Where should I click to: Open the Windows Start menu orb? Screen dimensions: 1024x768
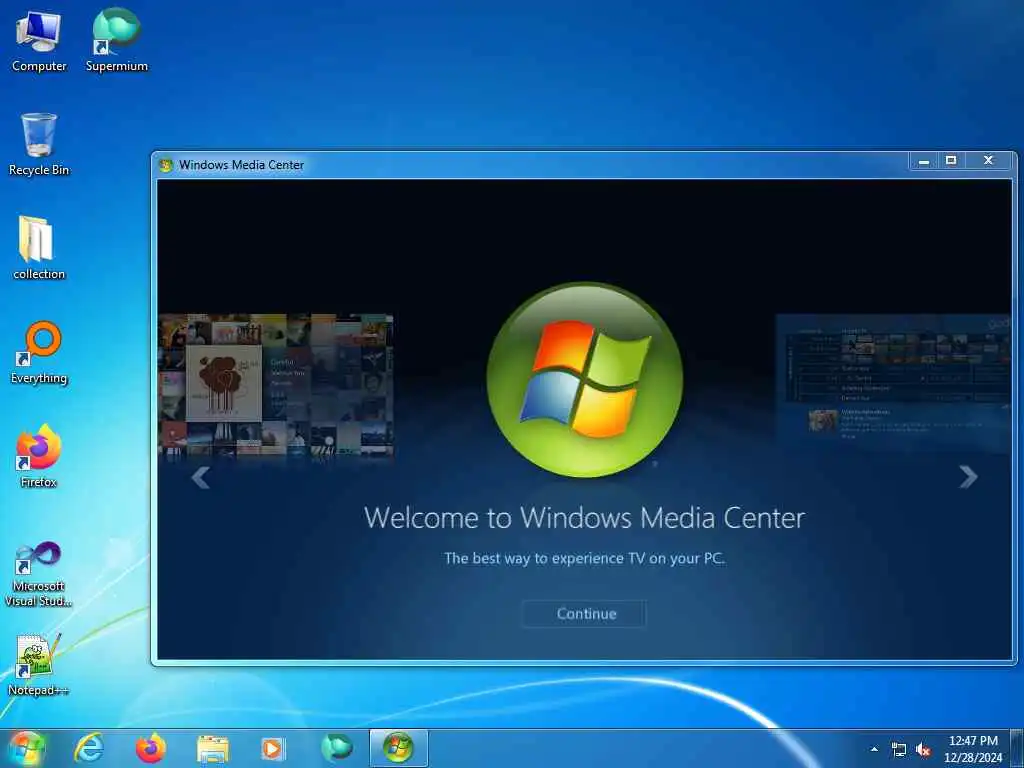tap(27, 748)
